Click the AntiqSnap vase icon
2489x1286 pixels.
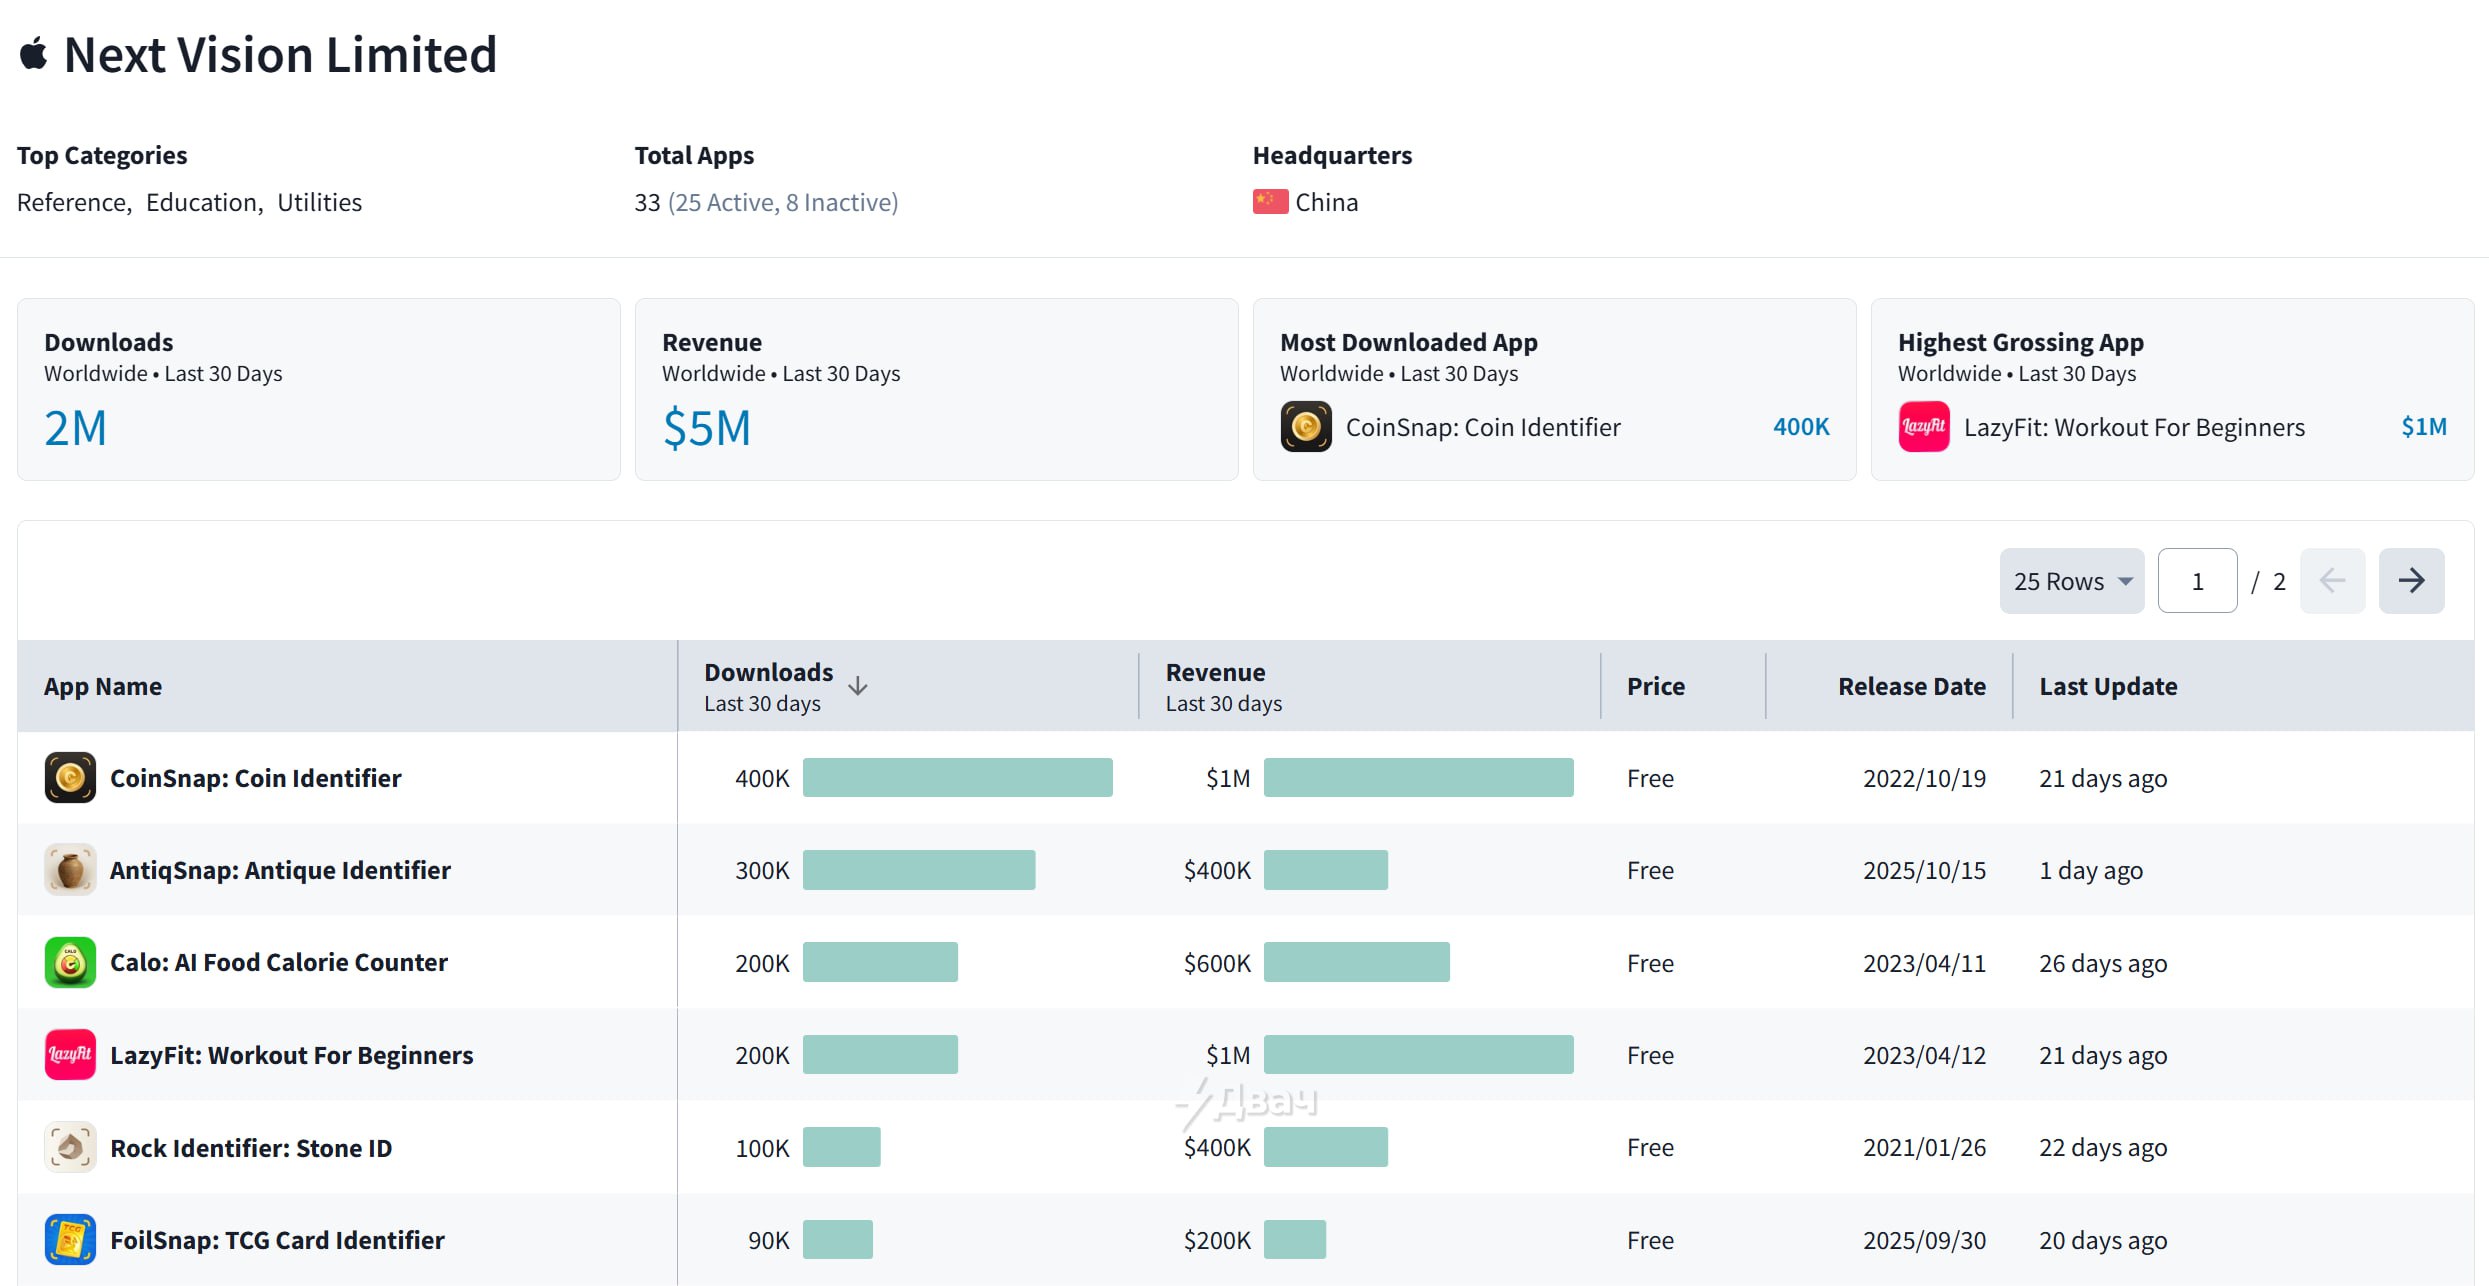point(70,870)
